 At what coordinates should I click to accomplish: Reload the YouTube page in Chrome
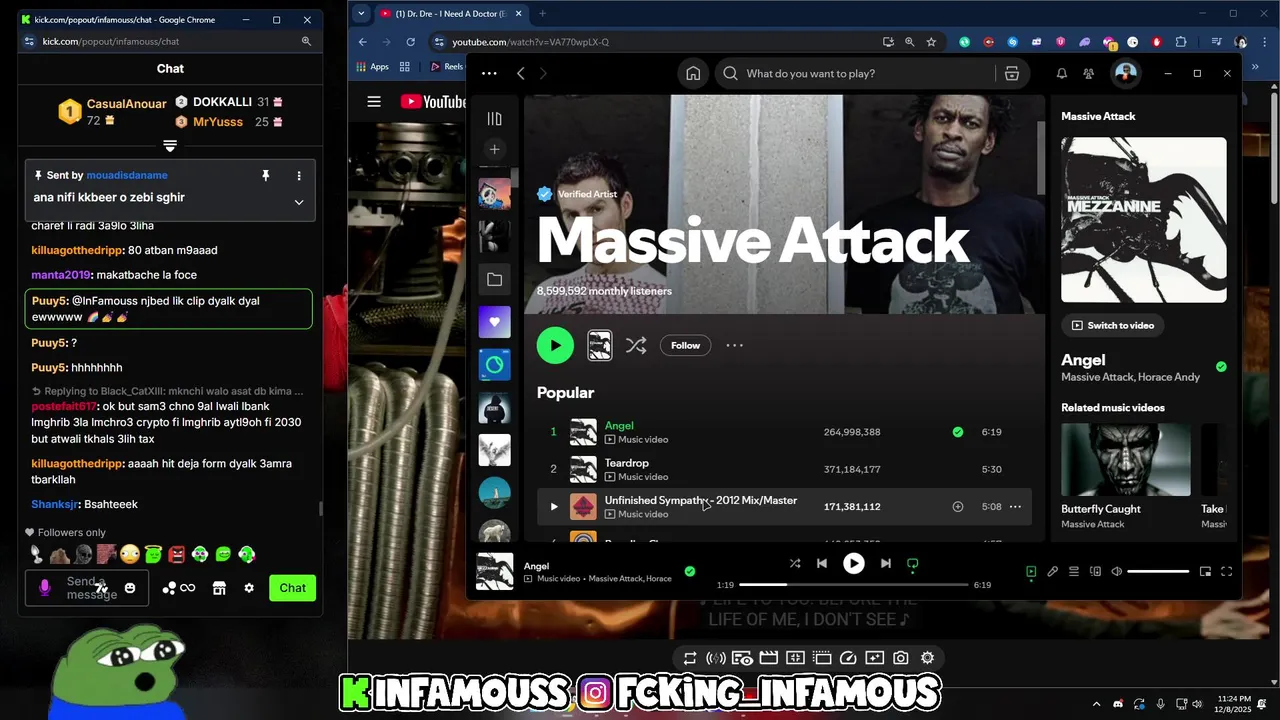410,42
